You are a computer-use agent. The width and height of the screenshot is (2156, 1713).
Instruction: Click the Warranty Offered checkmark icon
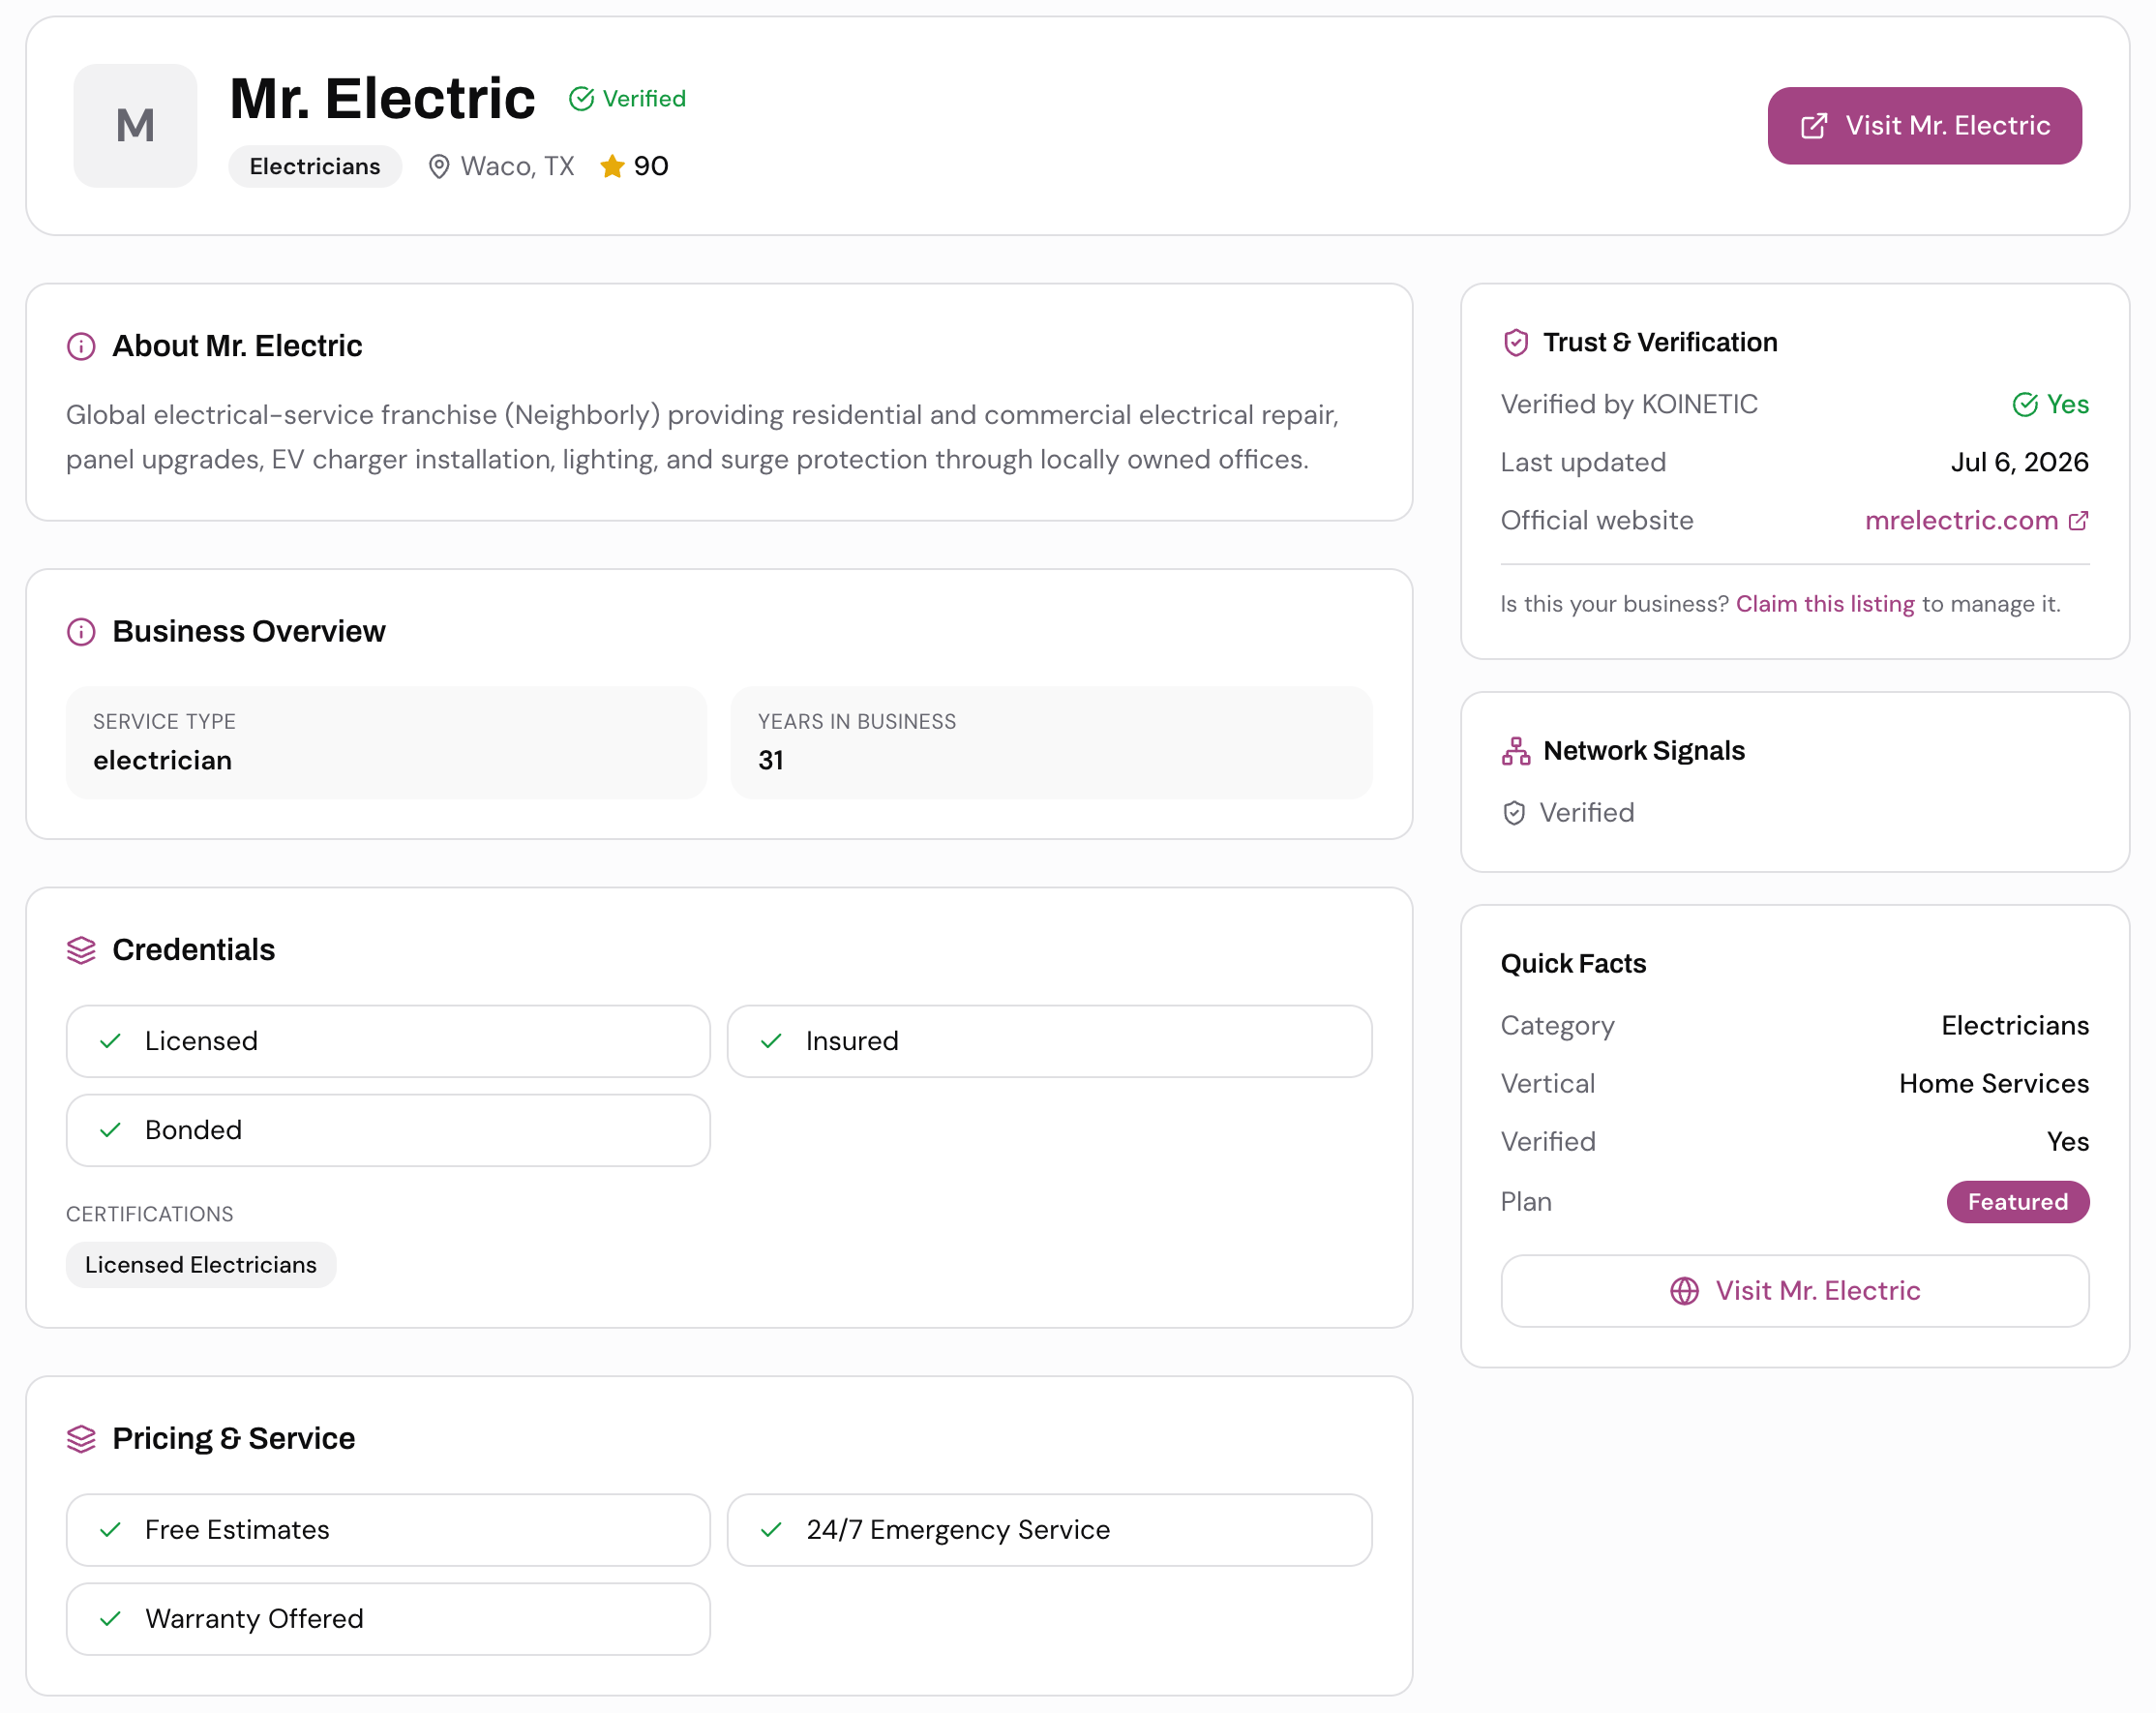[x=110, y=1619]
